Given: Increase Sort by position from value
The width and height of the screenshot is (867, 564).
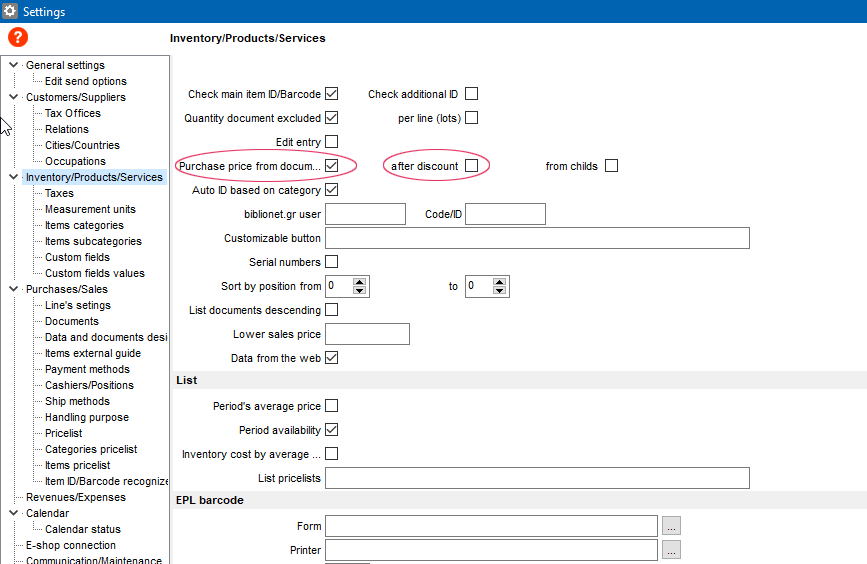Looking at the screenshot, I should 359,282.
